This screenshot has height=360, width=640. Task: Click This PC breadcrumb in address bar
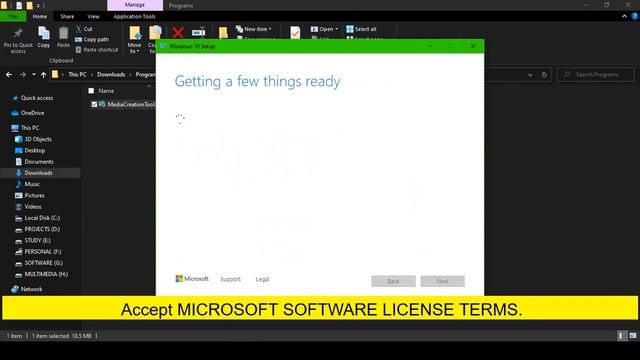(x=77, y=75)
